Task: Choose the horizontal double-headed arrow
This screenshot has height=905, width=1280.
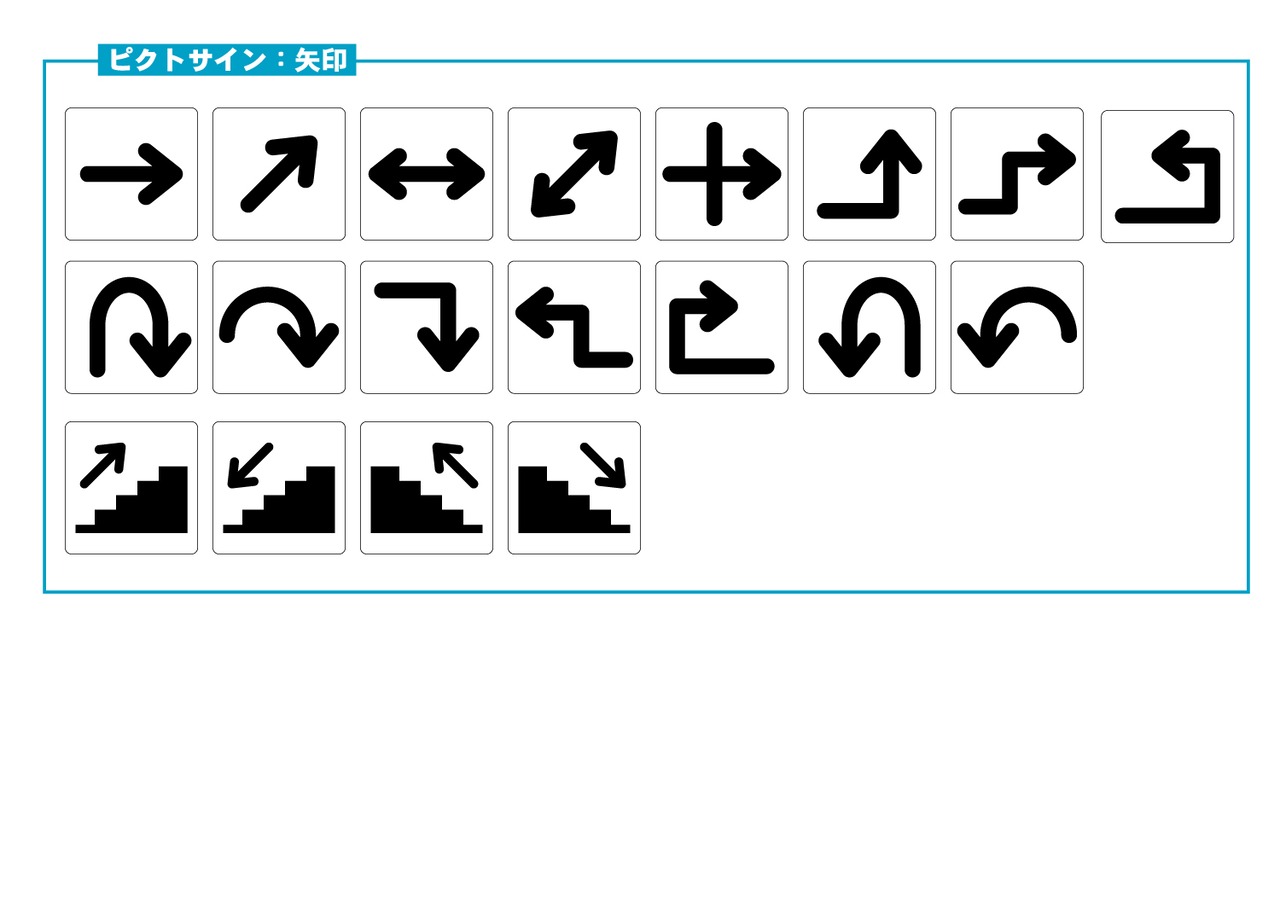Action: coord(427,174)
